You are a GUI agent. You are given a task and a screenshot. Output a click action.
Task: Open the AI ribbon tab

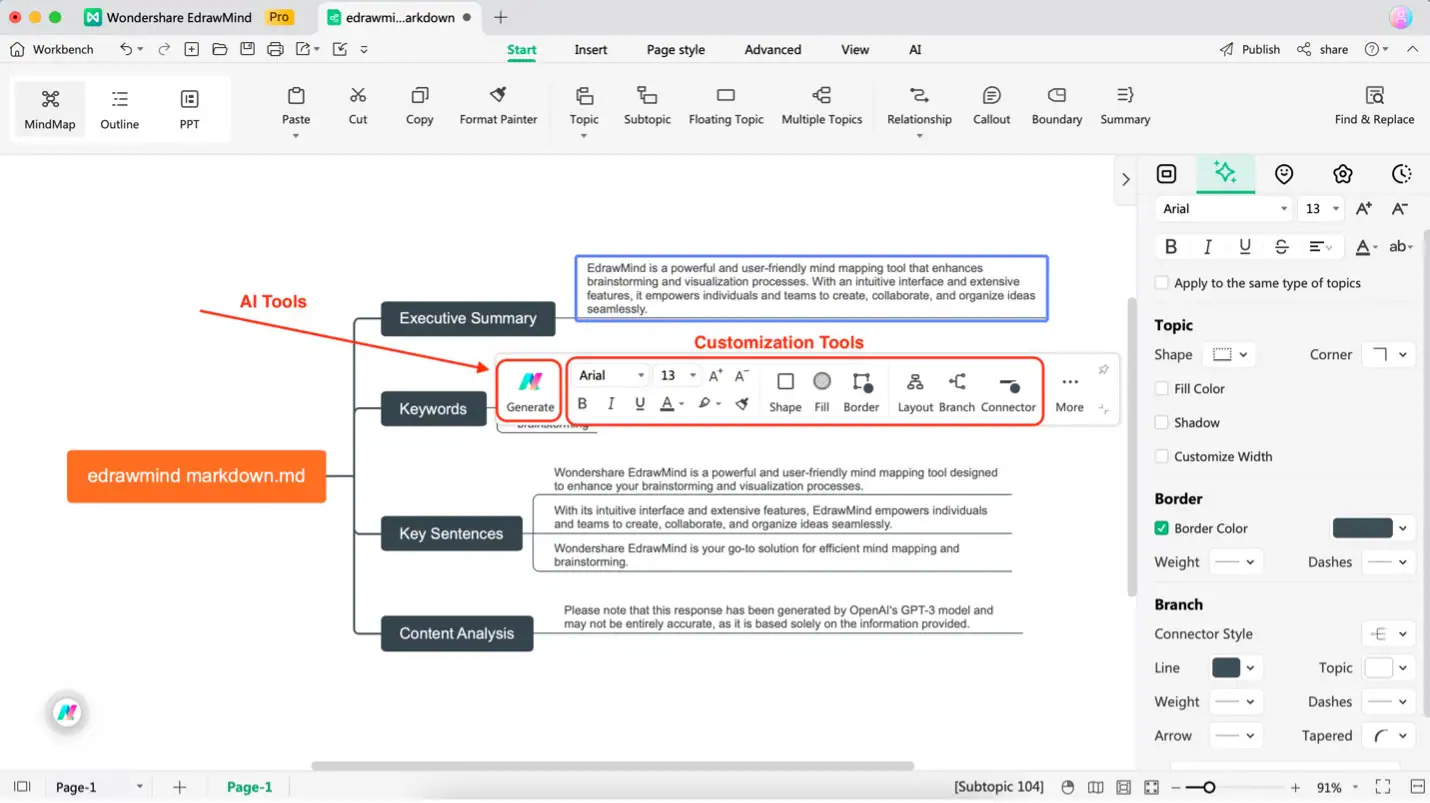(915, 49)
